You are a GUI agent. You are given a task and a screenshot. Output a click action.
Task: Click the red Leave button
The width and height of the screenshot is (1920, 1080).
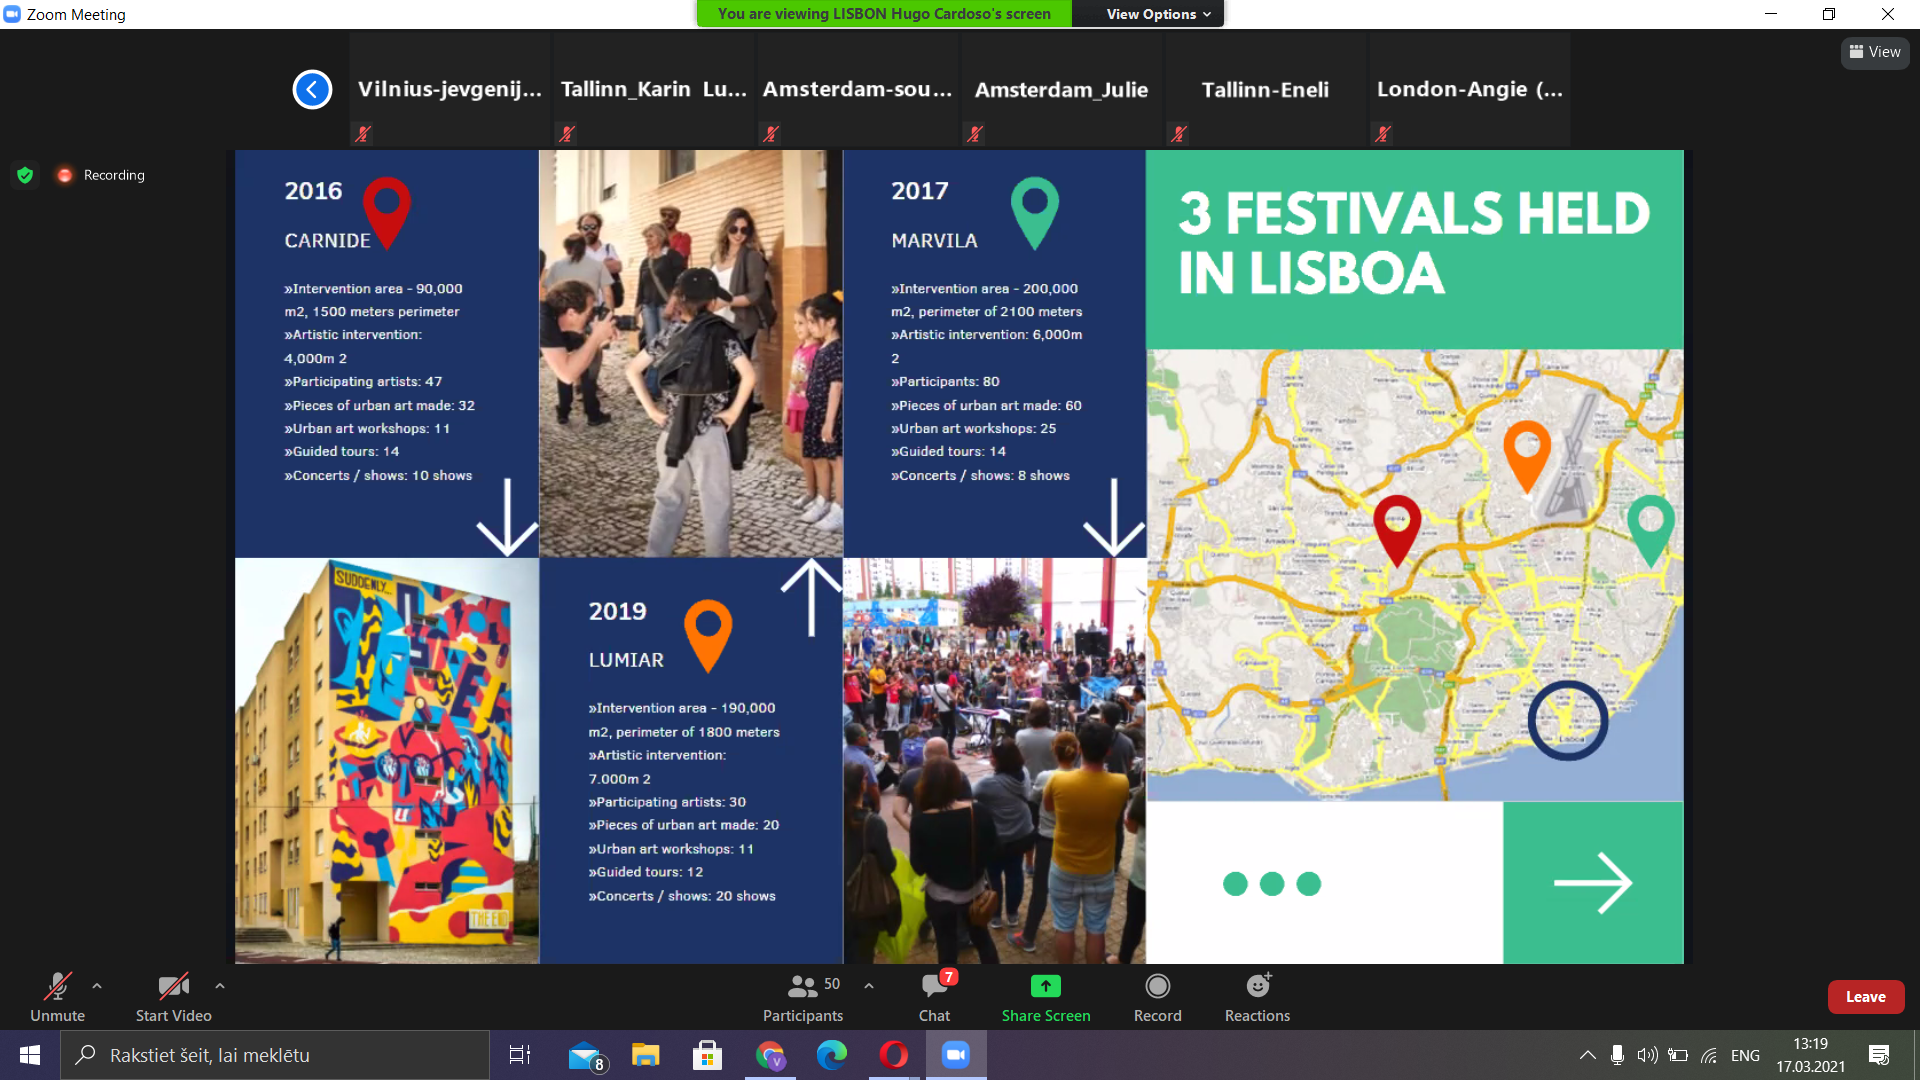[1865, 997]
